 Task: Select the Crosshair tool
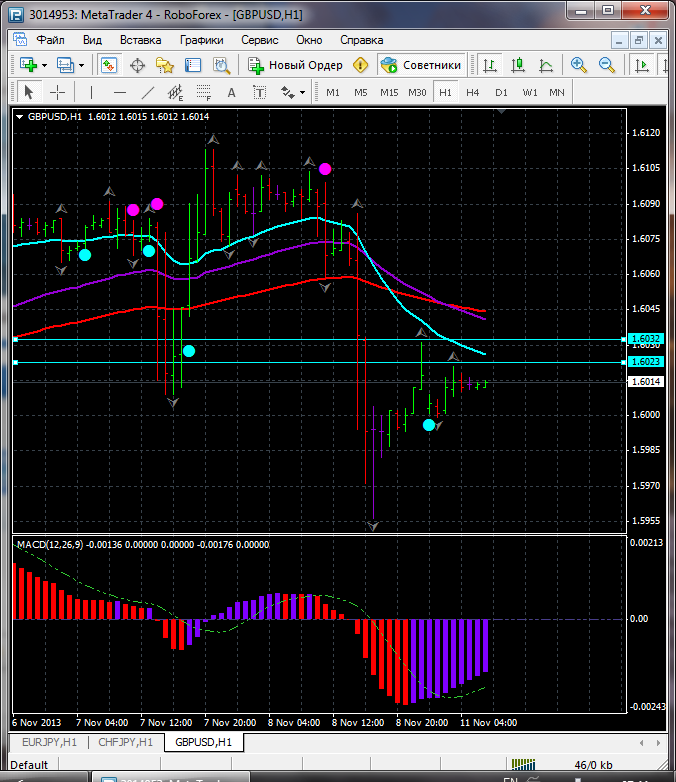click(58, 92)
